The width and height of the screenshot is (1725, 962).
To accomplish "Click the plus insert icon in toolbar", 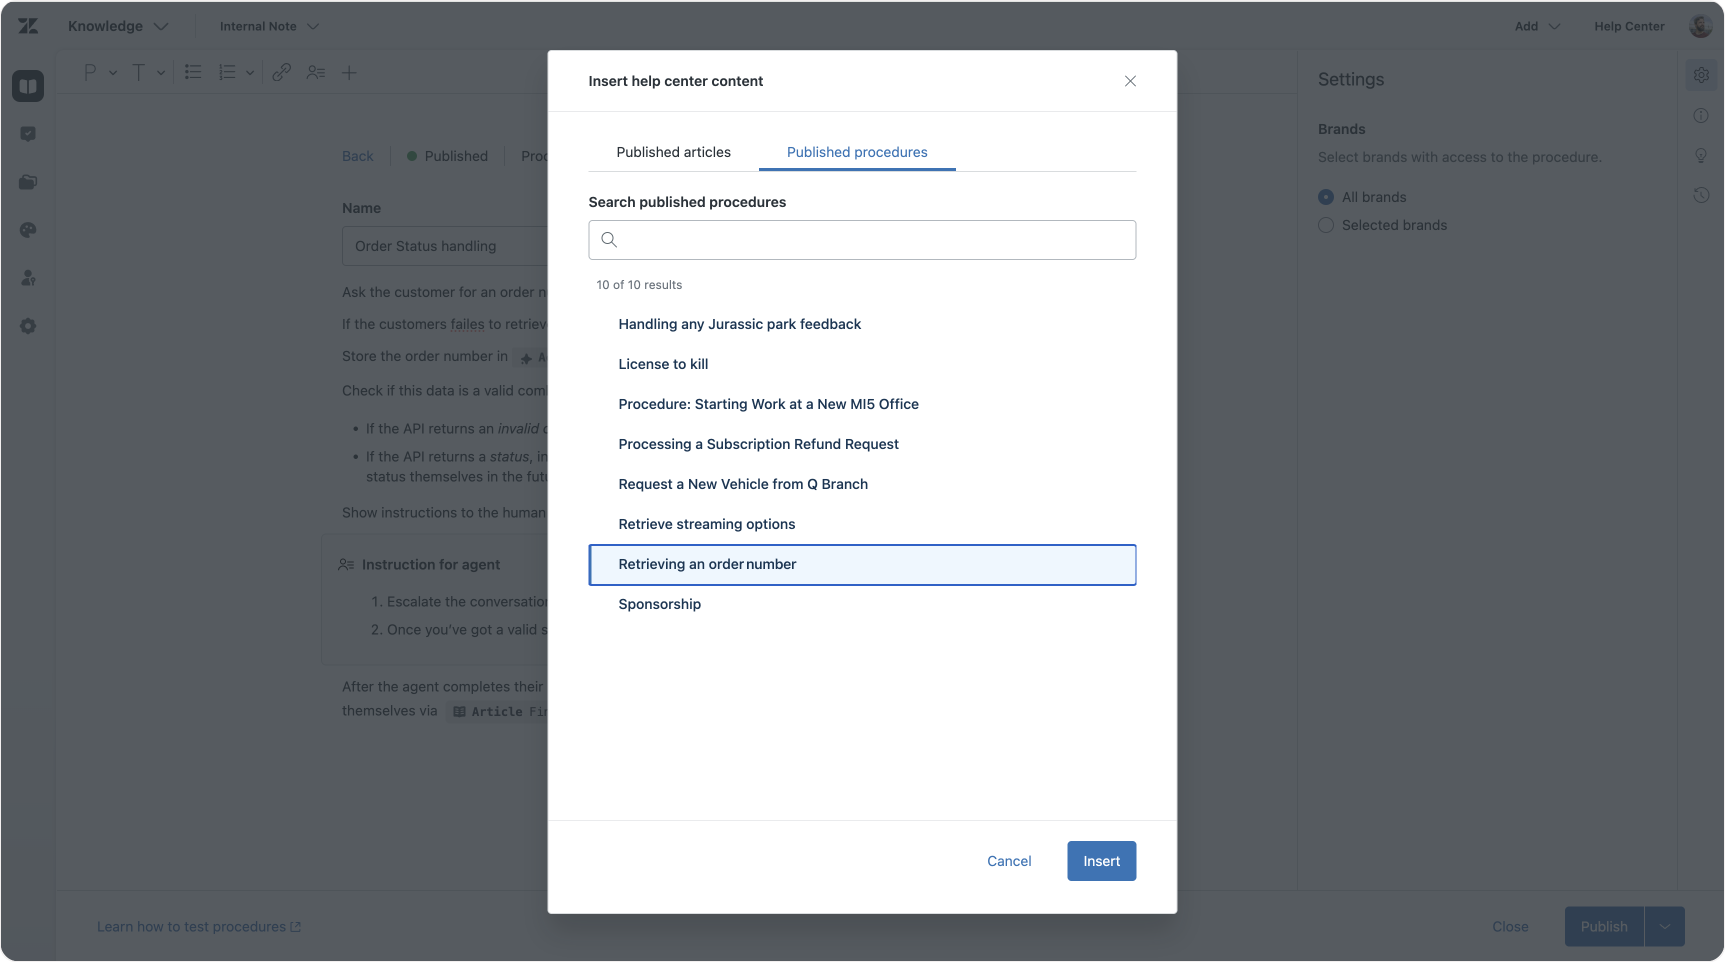I will (x=349, y=72).
